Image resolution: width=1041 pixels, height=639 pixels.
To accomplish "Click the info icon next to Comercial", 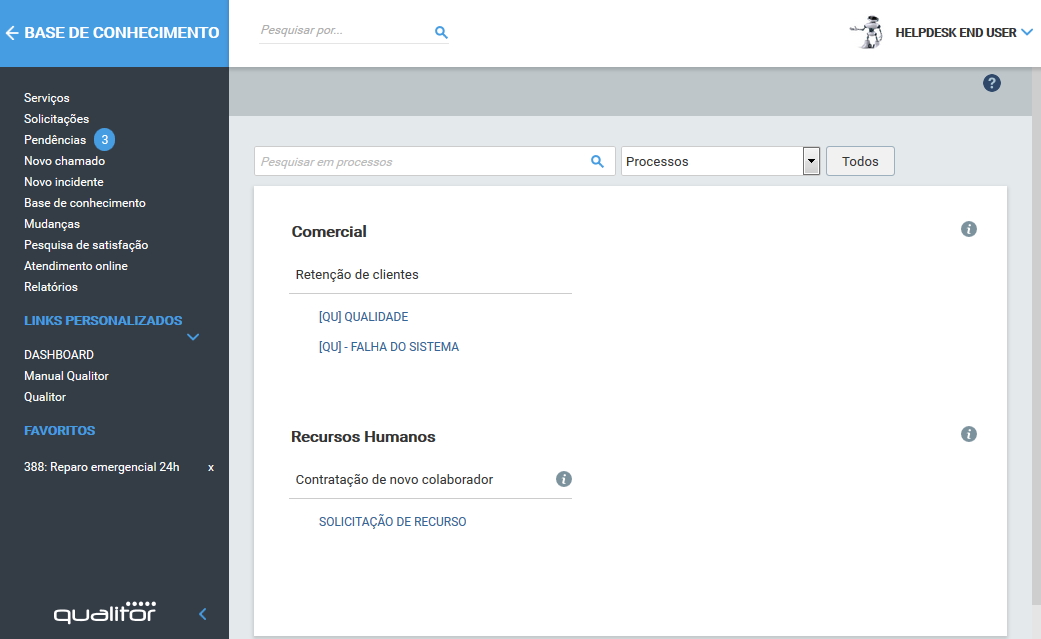I will click(x=968, y=229).
